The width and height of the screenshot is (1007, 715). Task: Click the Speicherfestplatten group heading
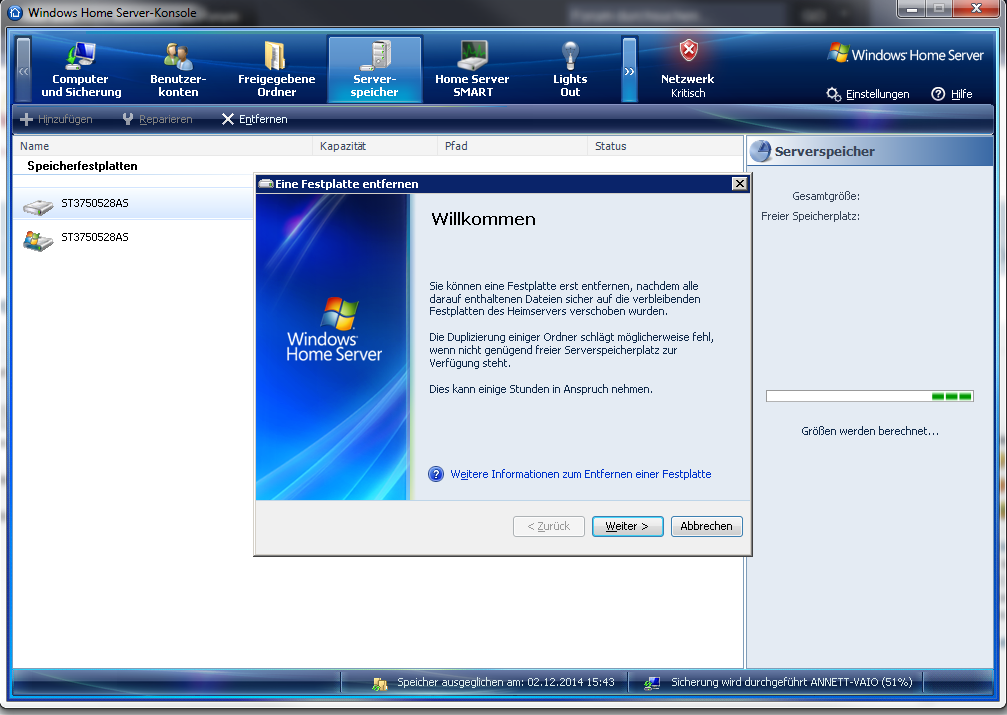point(82,166)
